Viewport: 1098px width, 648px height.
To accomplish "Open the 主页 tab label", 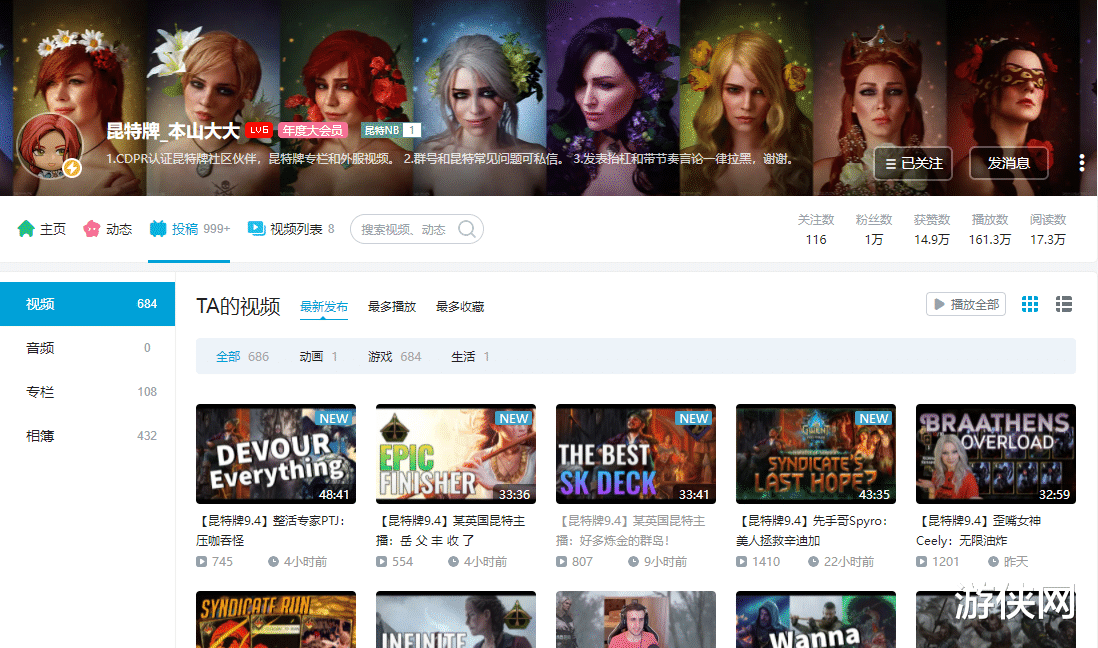I will click(x=53, y=229).
